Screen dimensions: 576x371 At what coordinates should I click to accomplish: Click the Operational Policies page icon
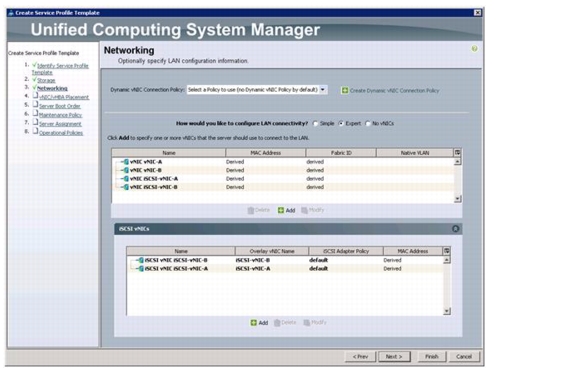(35, 131)
